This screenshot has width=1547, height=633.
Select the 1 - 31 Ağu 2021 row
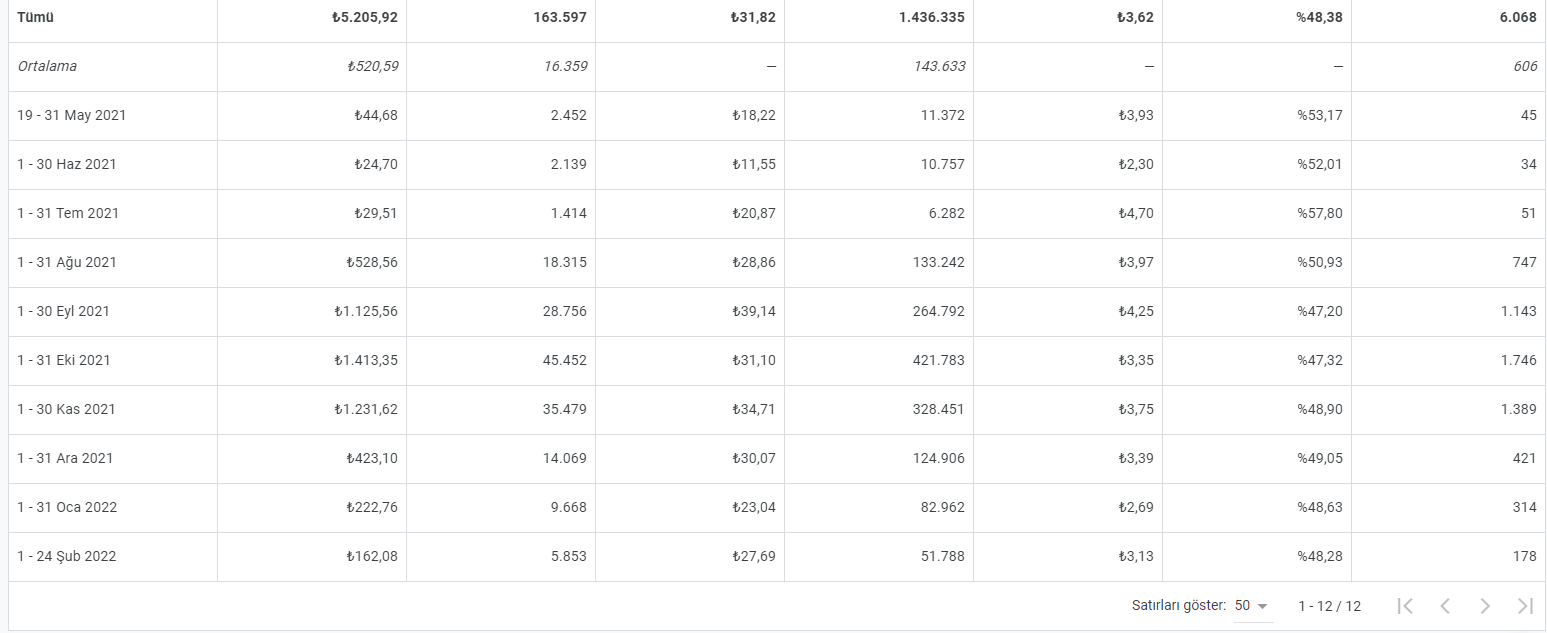pos(777,262)
